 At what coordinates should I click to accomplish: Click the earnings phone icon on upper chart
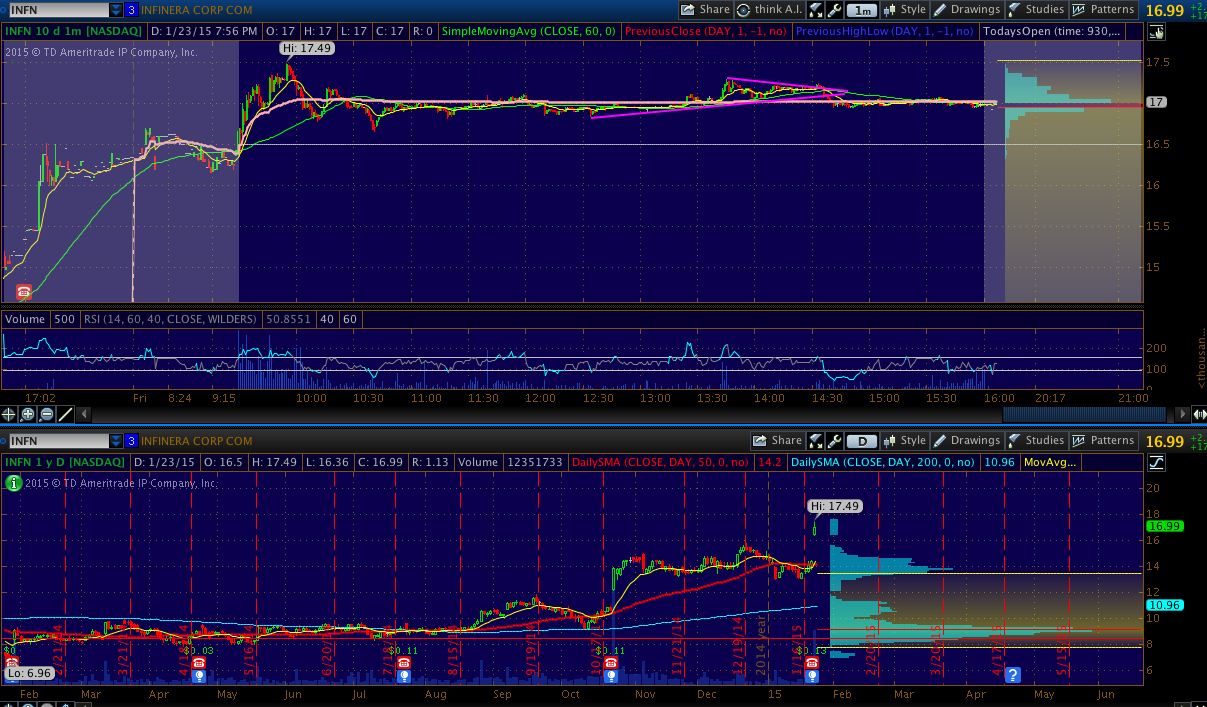point(23,291)
